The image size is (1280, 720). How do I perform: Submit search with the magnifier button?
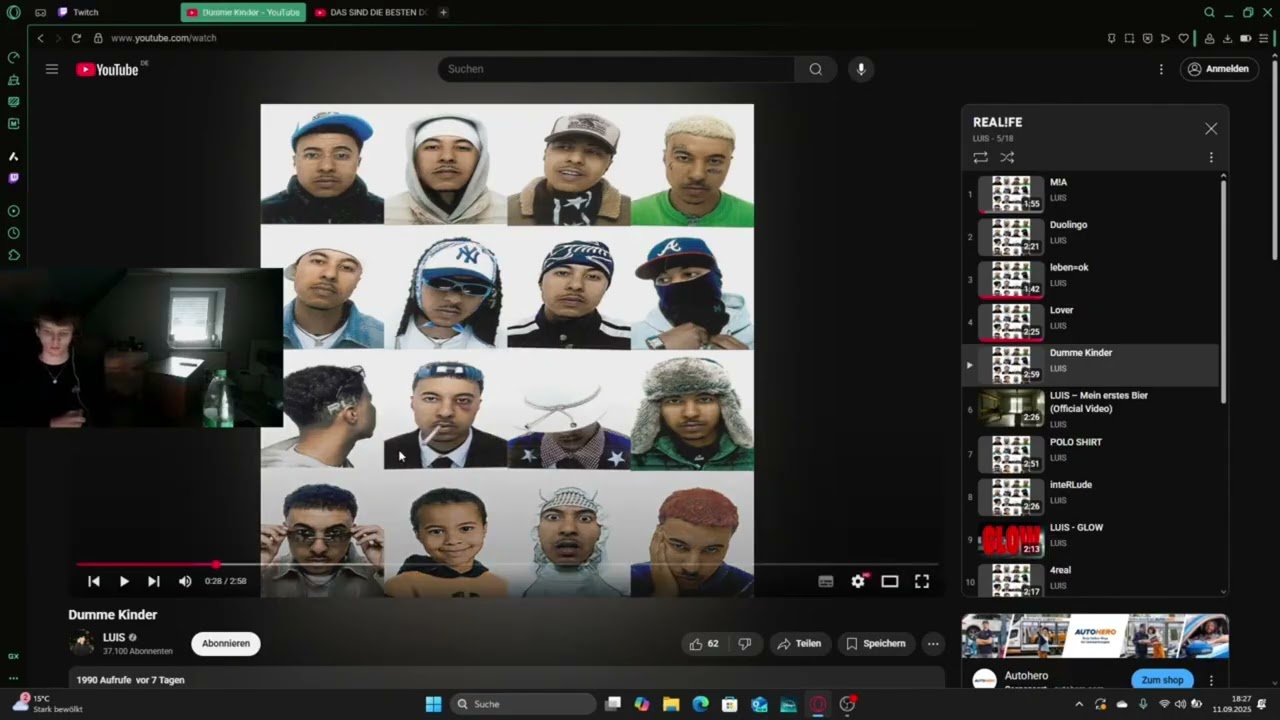(x=816, y=69)
